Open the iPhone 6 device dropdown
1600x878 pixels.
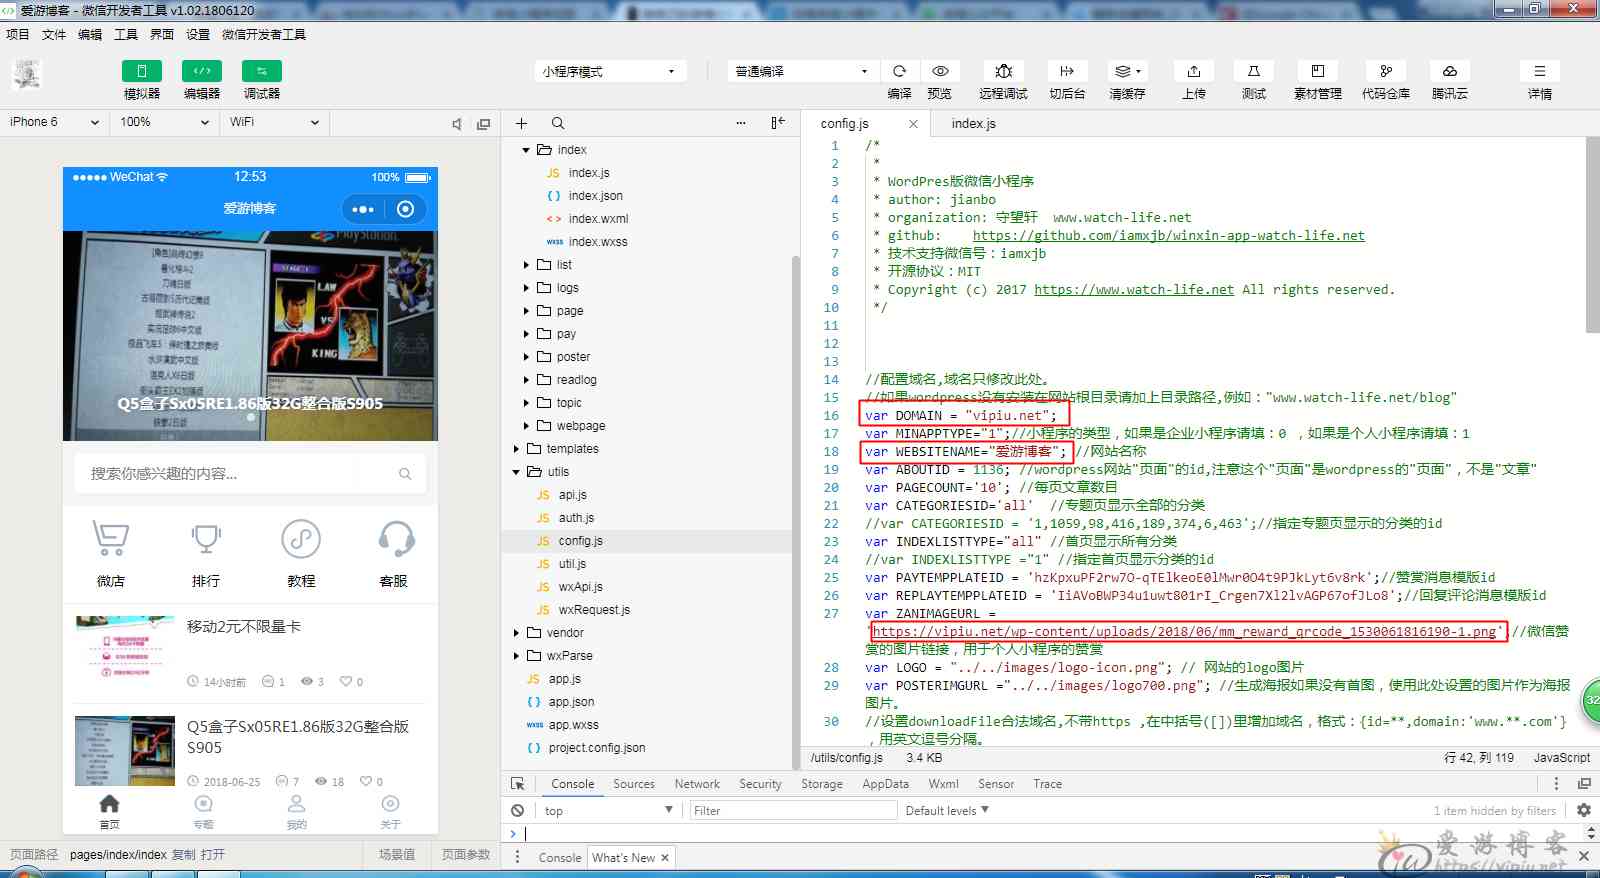point(54,122)
